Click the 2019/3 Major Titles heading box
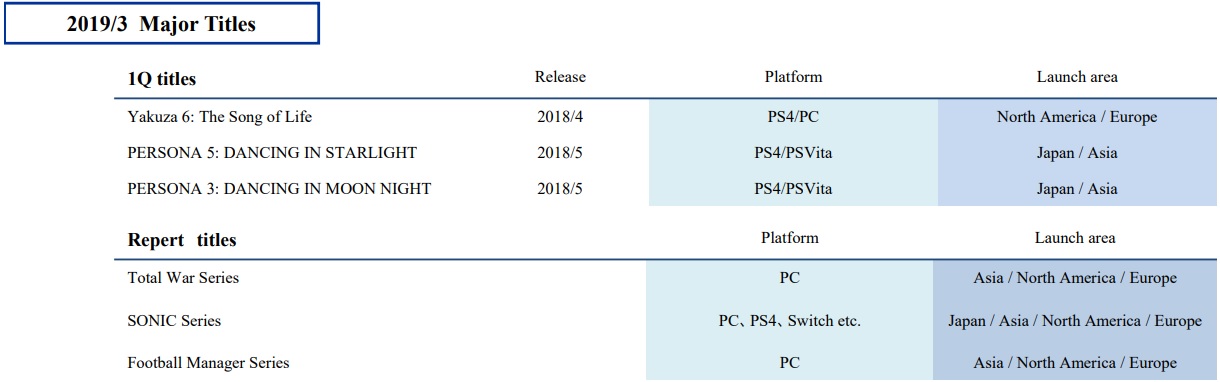1220x382 pixels. tap(161, 24)
